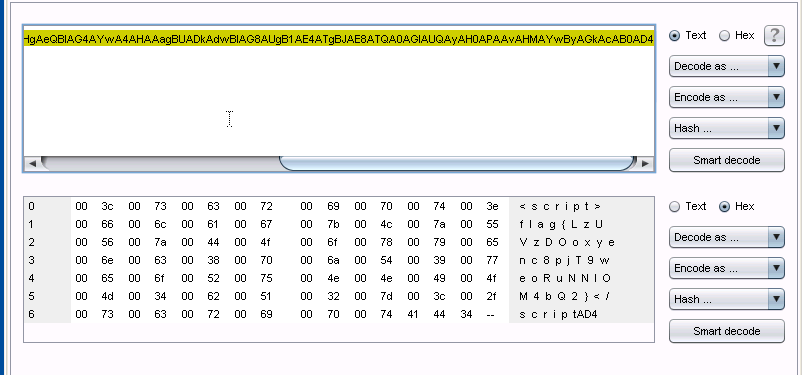
Task: Open upper 'Encode as ...' dropdown
Action: (x=726, y=97)
